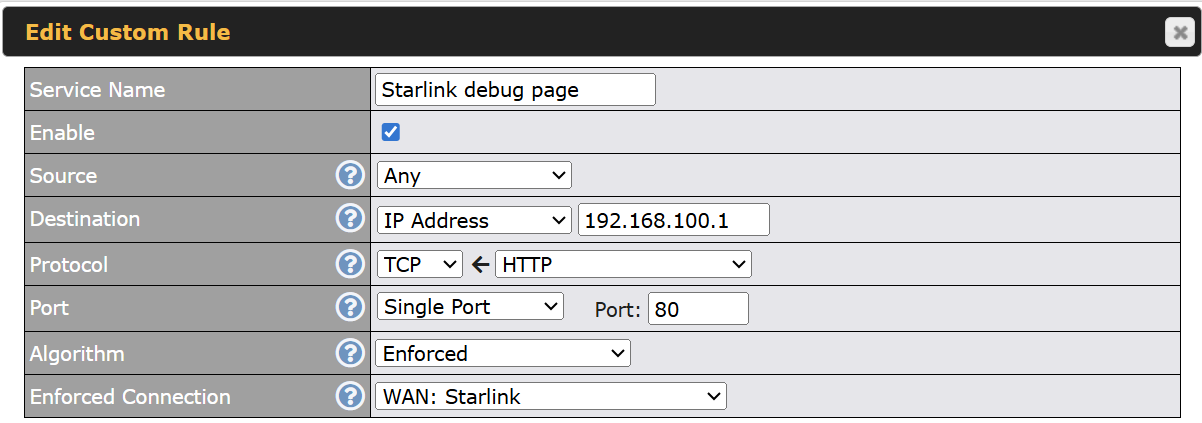The image size is (1202, 423).
Task: Open the Source help icon
Action: pos(349,176)
